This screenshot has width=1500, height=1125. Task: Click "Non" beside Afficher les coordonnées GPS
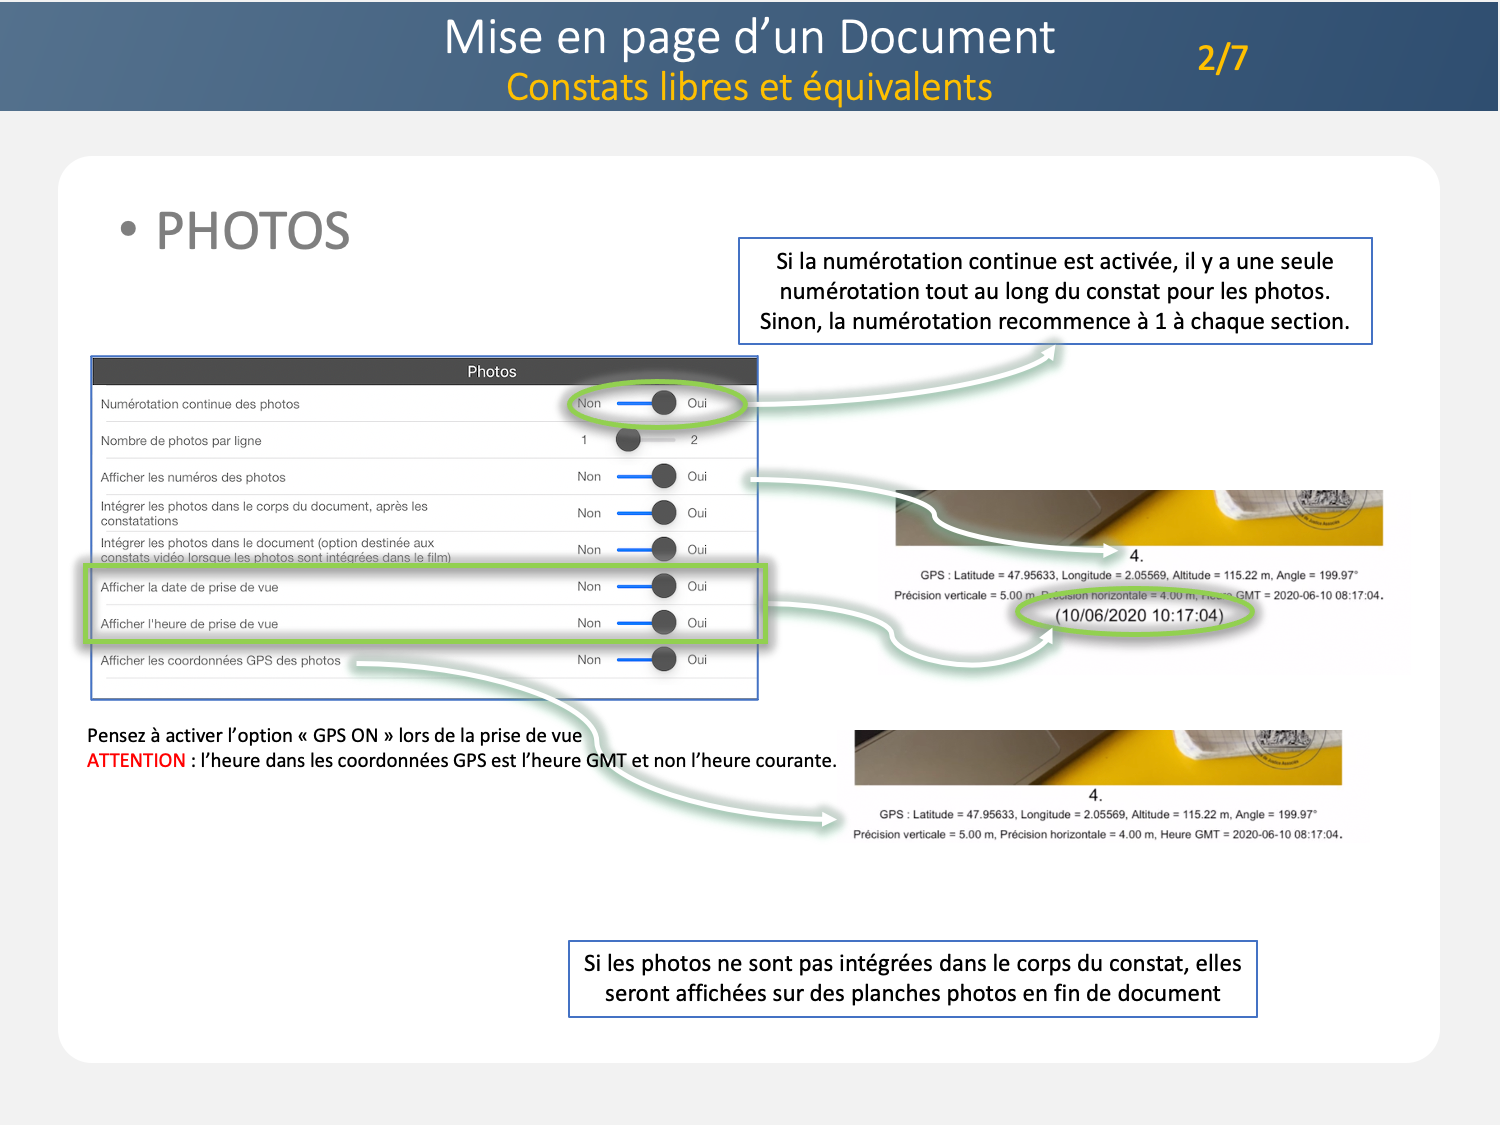point(589,660)
